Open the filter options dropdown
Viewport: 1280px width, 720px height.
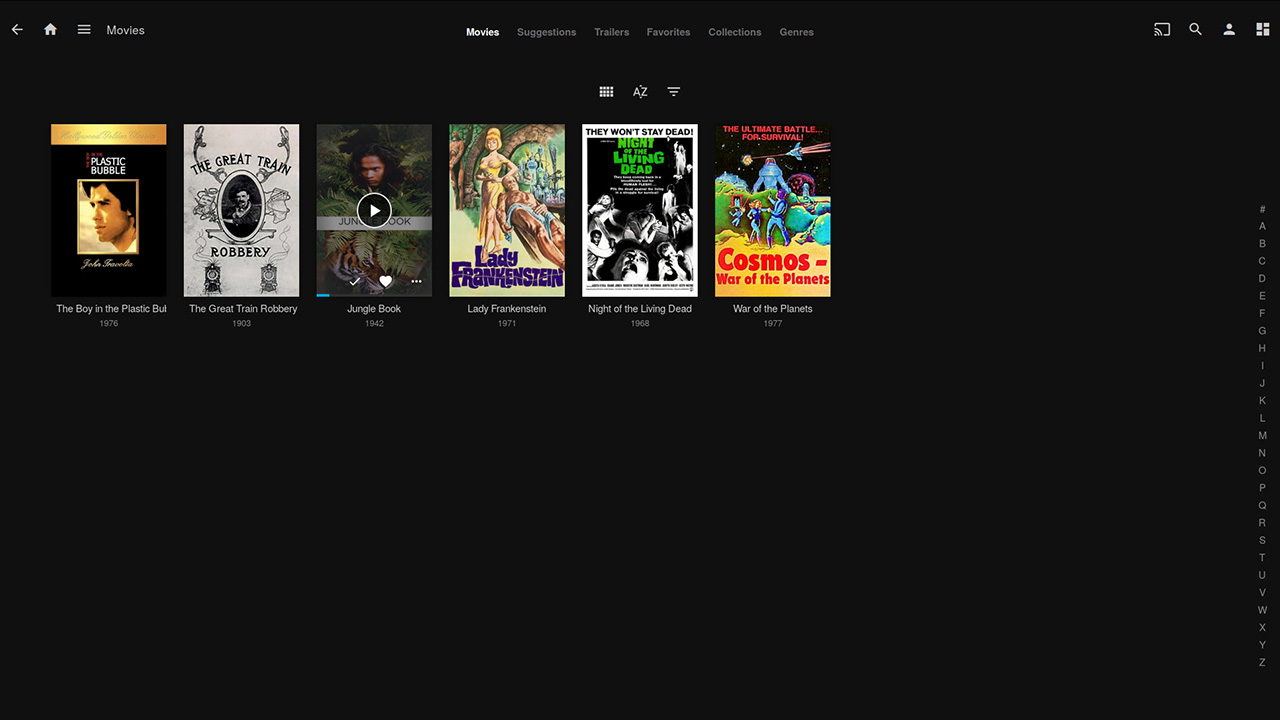(674, 92)
